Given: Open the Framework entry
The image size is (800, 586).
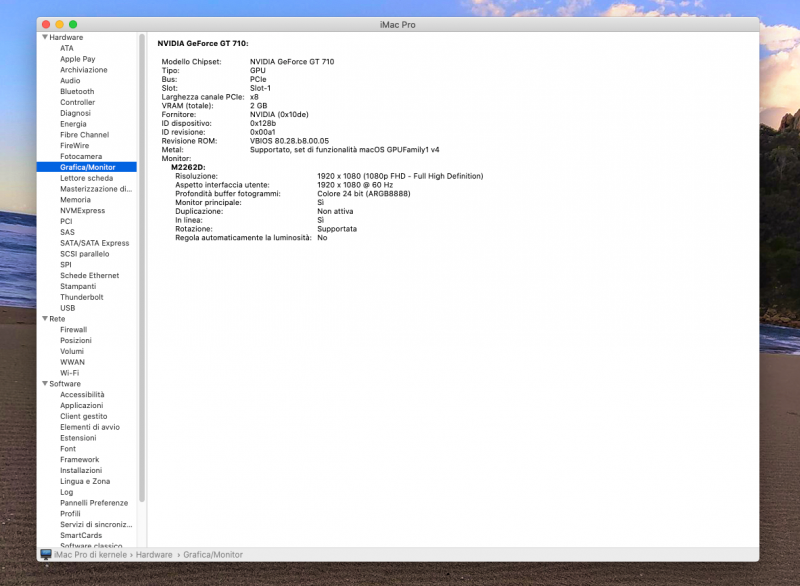Looking at the screenshot, I should click(x=80, y=460).
